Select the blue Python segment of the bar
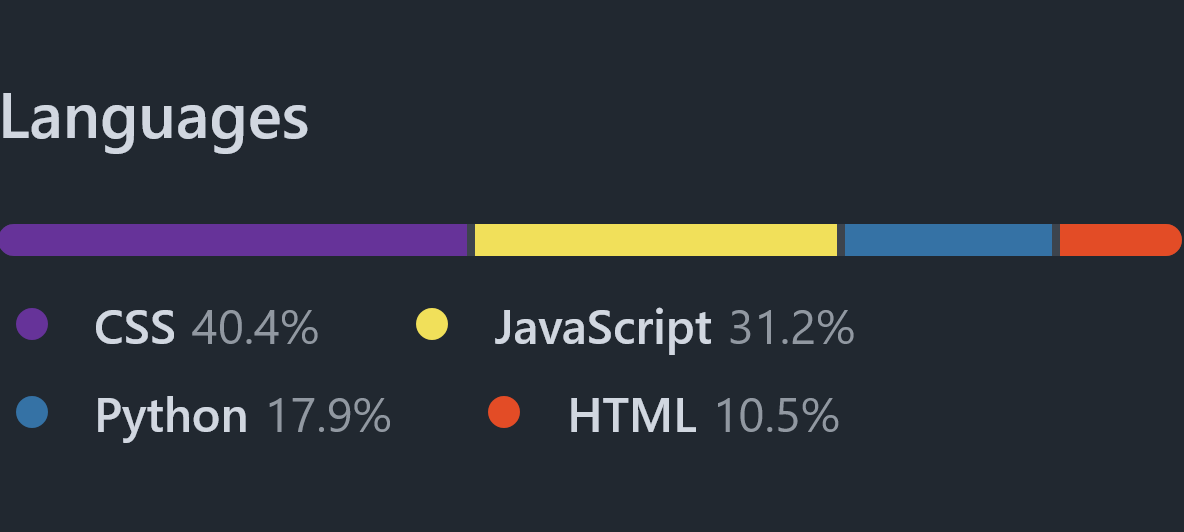 tap(948, 240)
